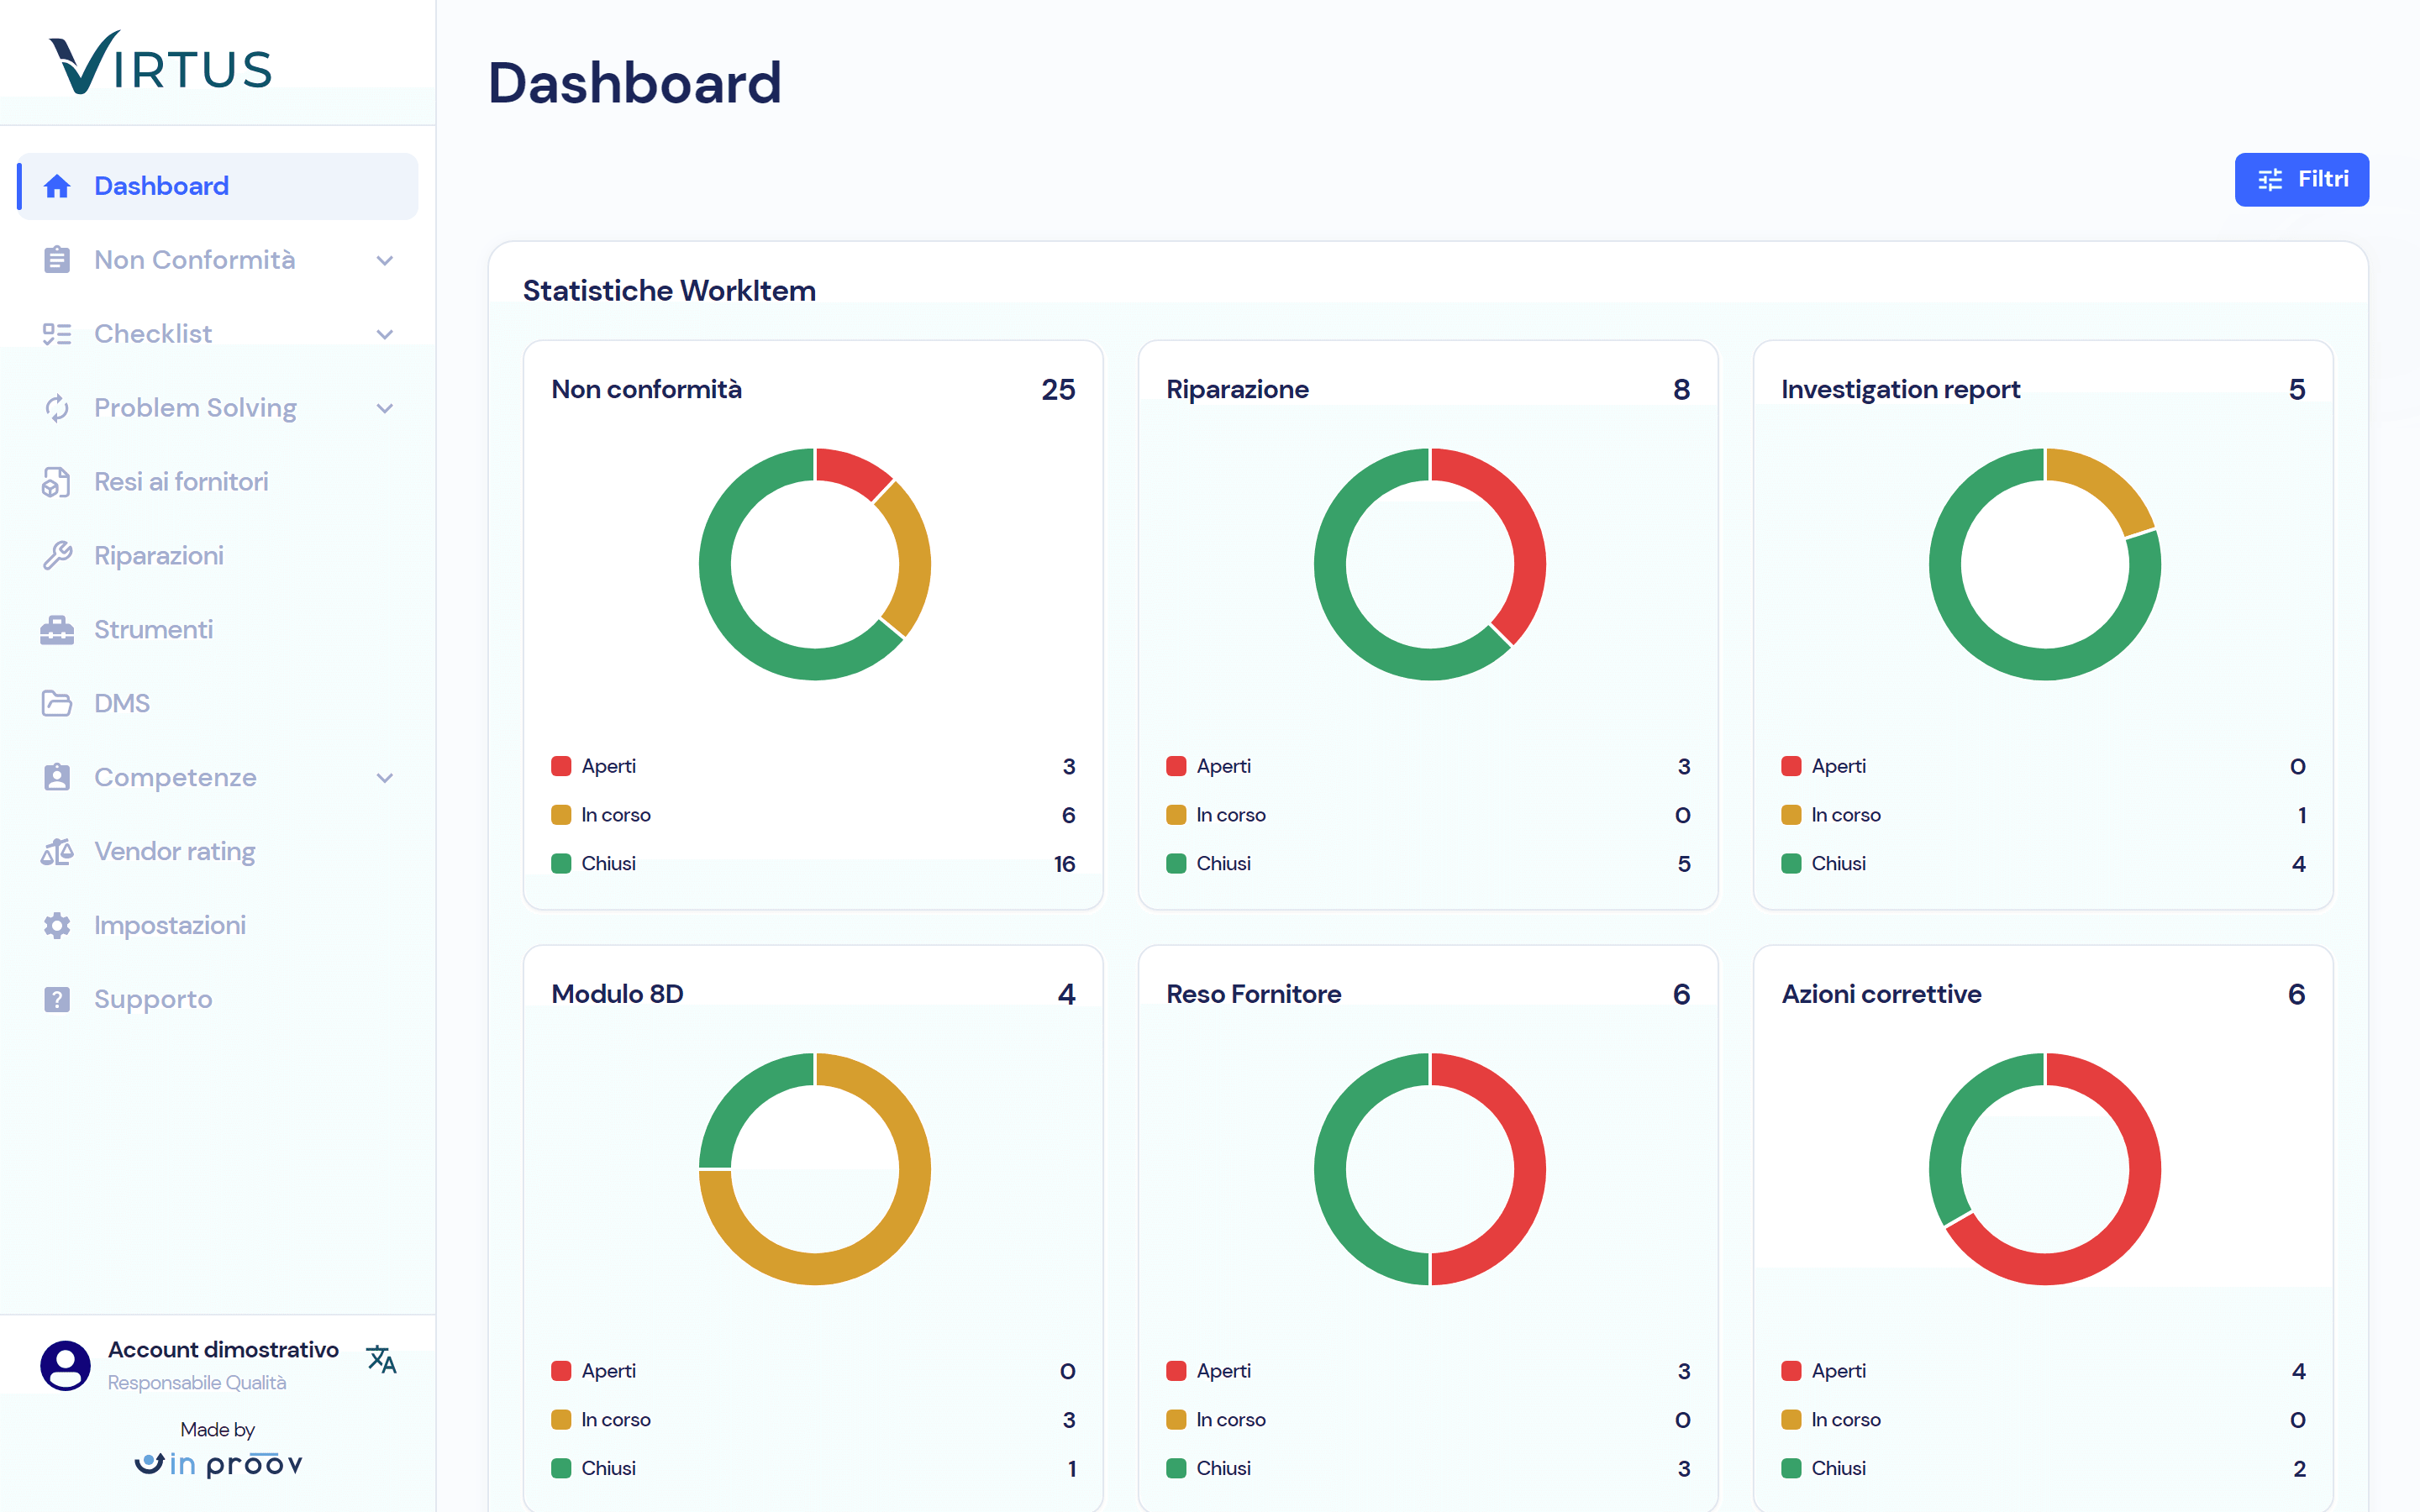Click the Dashboard home icon

(57, 186)
